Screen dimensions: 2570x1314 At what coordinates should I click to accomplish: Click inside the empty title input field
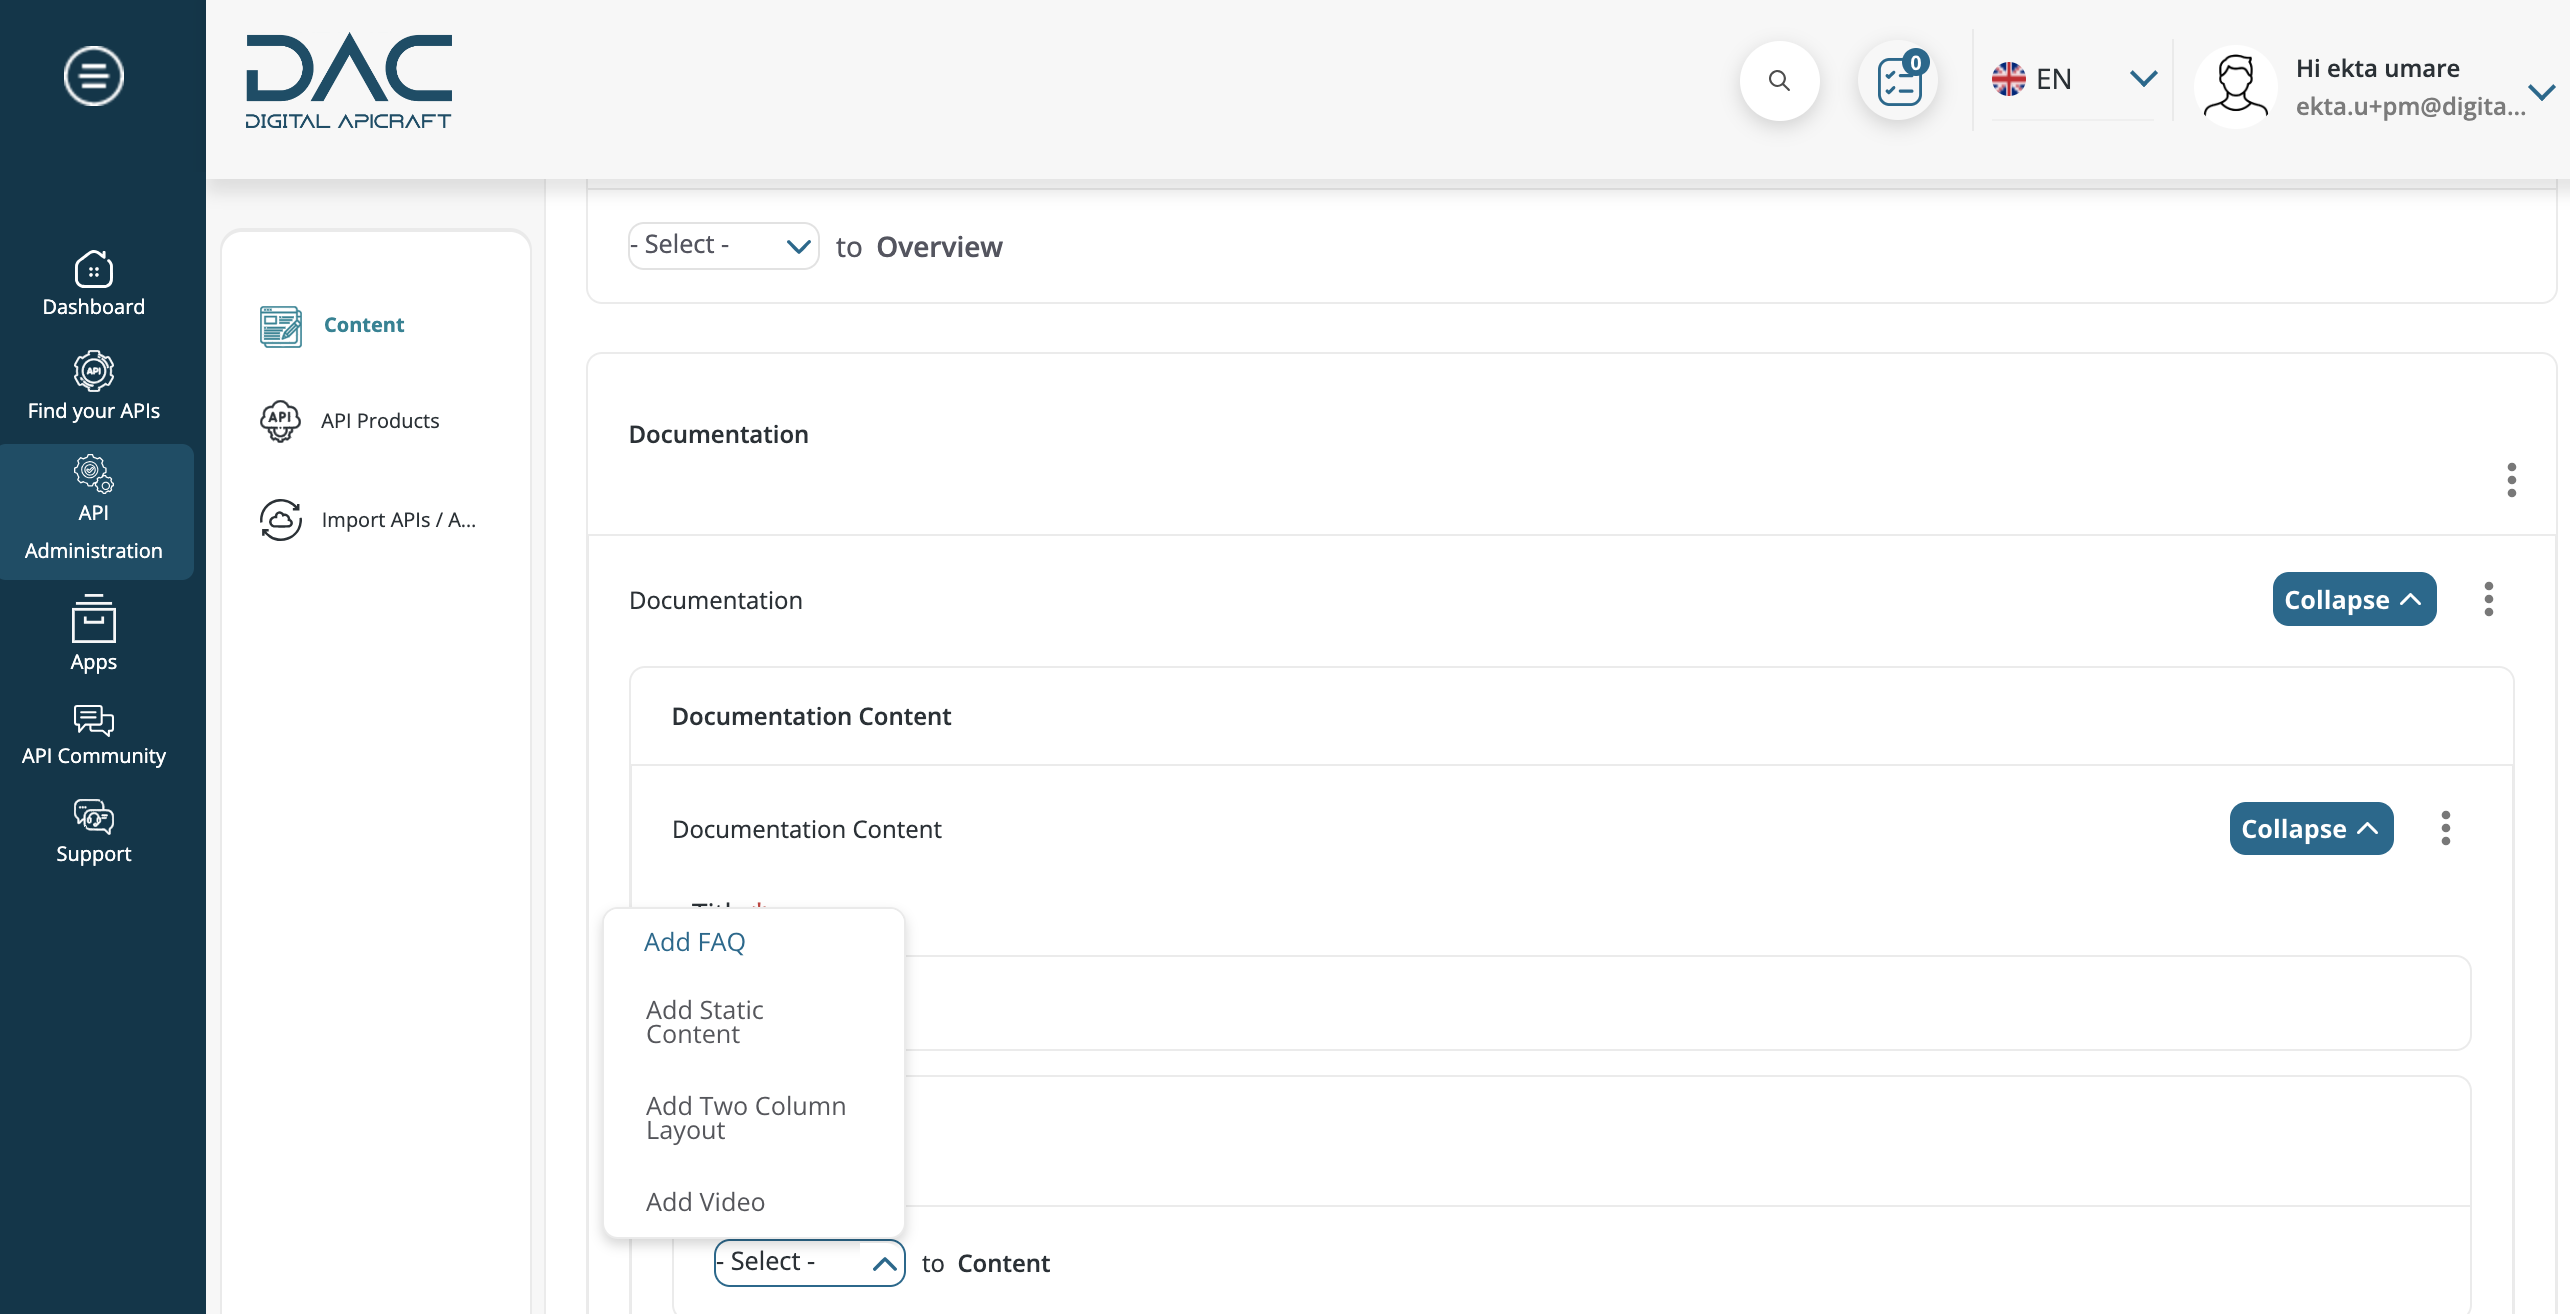[1571, 1003]
